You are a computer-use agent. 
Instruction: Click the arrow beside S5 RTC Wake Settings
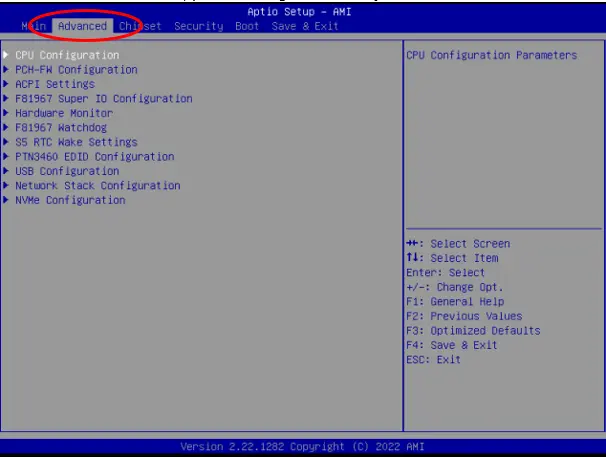(6, 142)
